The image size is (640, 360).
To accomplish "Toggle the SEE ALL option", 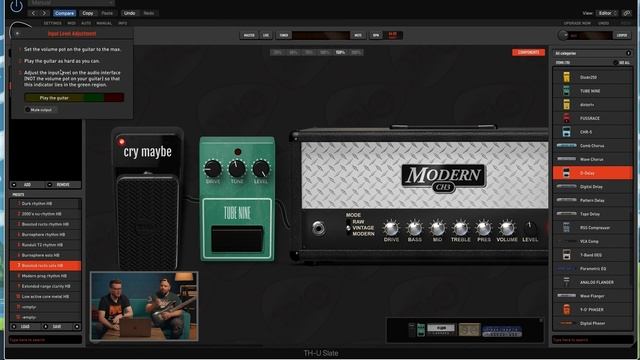I will coord(622,63).
